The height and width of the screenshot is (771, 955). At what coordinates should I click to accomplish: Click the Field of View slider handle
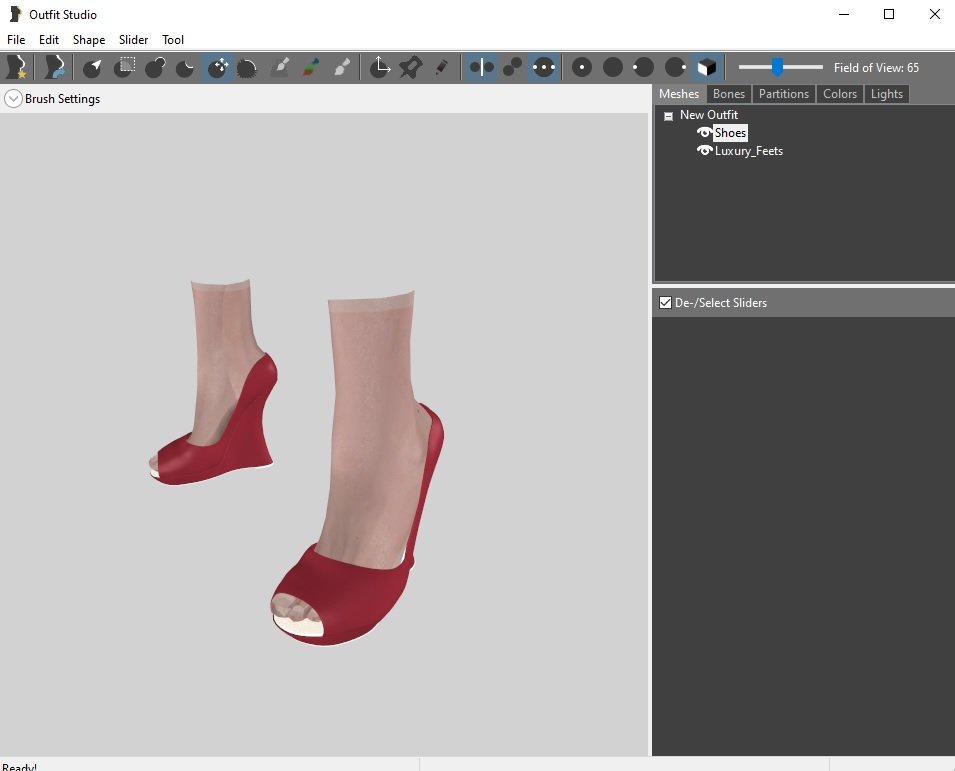pos(777,67)
